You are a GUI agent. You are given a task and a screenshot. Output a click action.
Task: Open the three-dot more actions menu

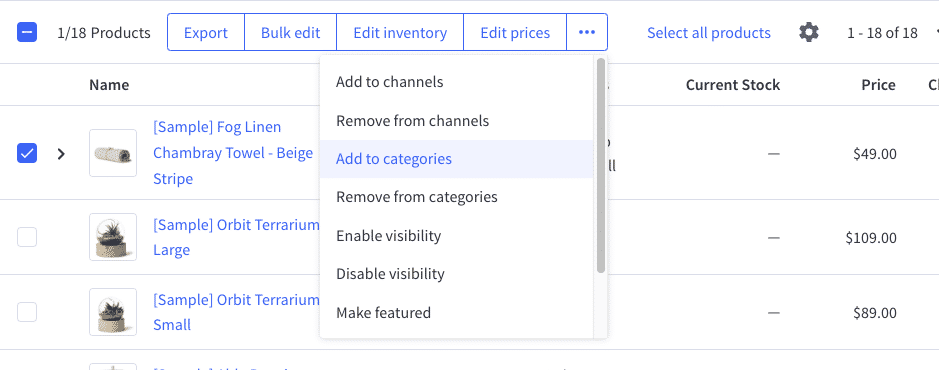coord(587,32)
